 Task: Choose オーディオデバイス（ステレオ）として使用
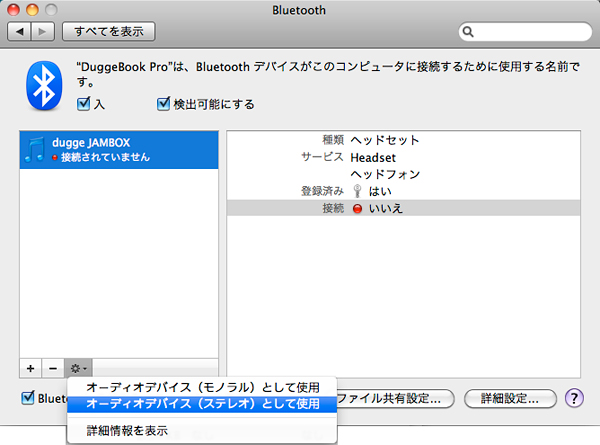pos(202,404)
